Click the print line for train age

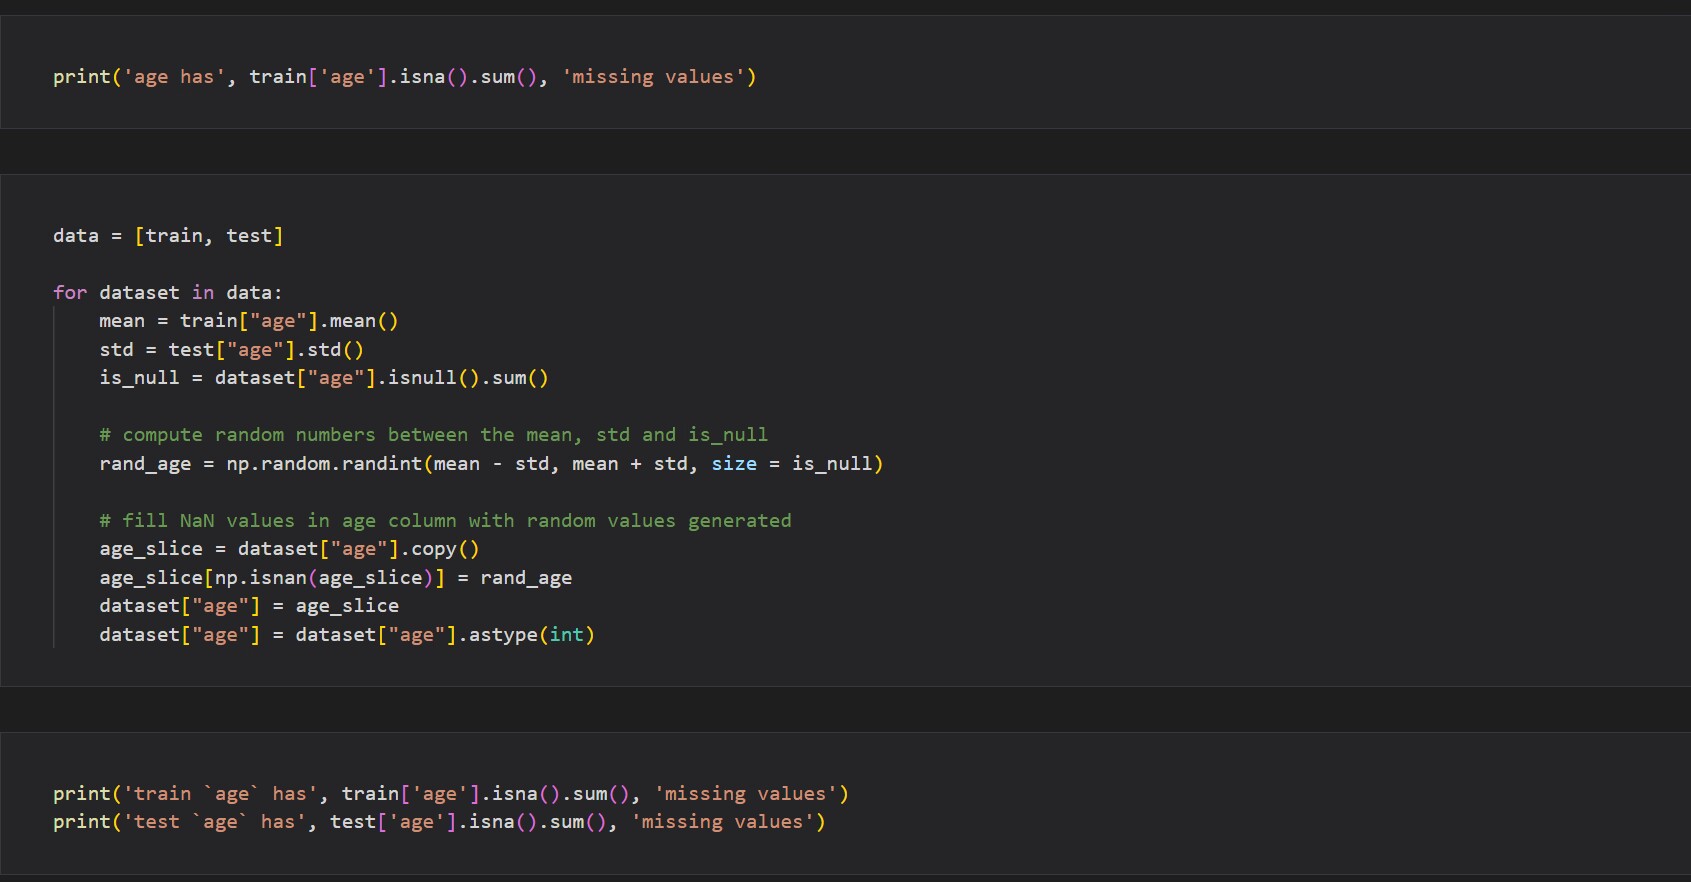pos(450,794)
